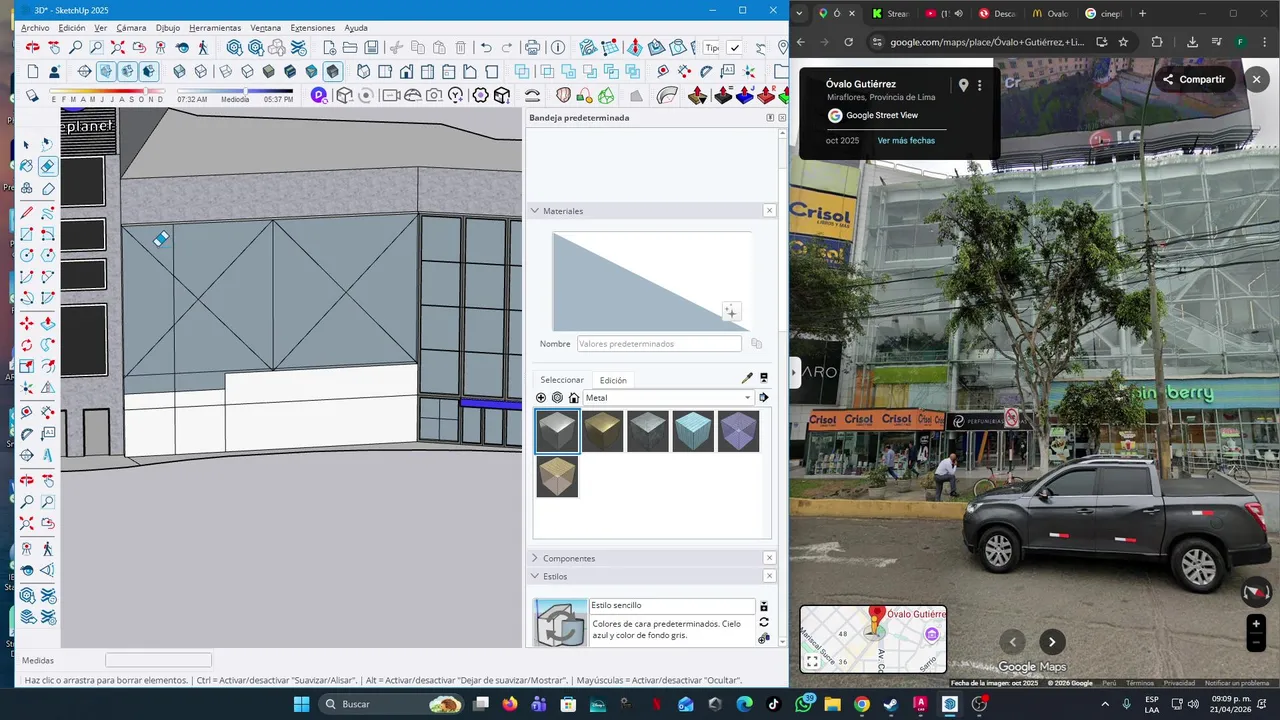The image size is (1280, 720).
Task: Click Ver más fechas link in Street View
Action: [x=906, y=141]
